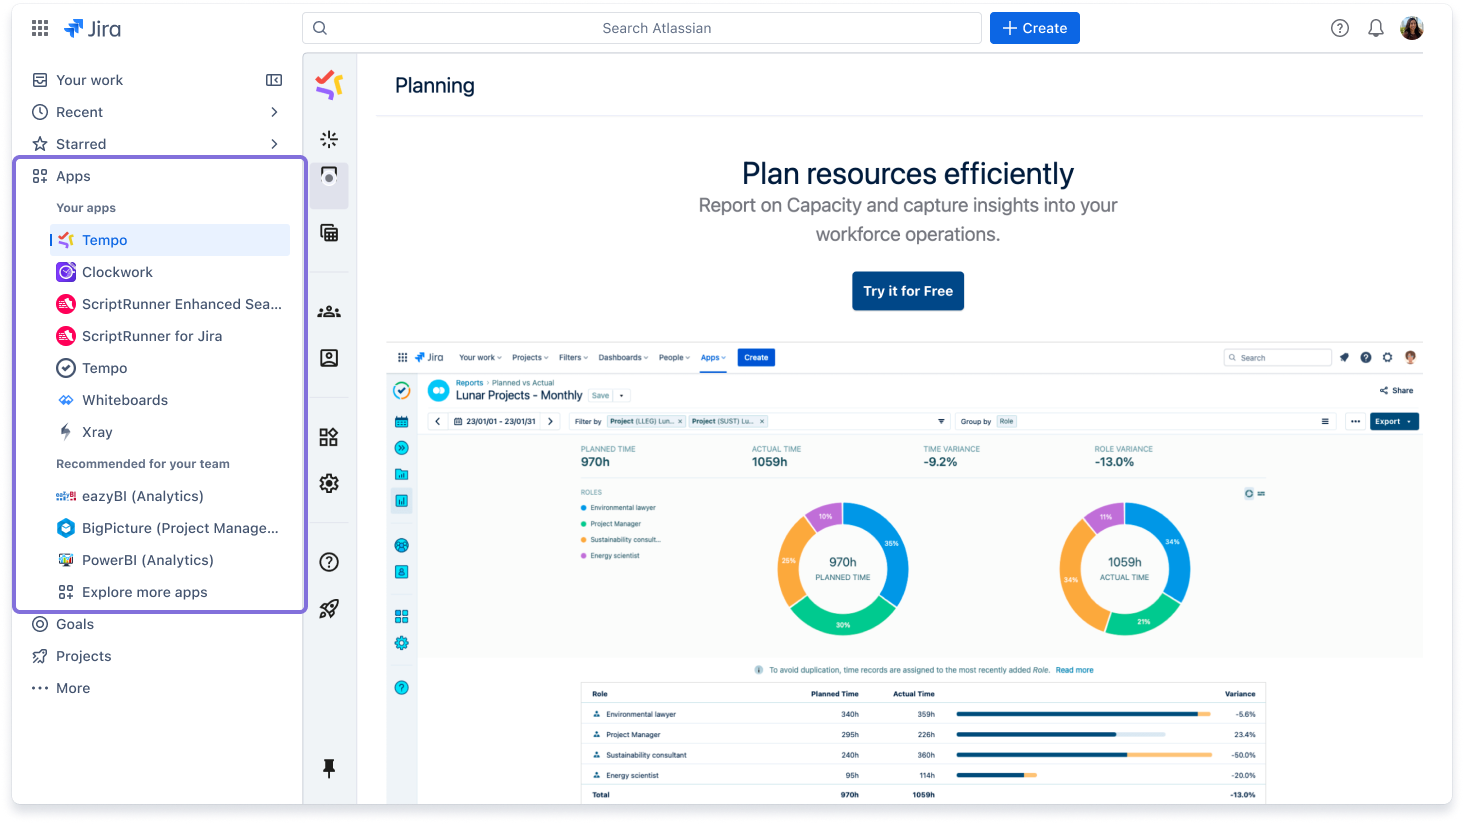Click the Tempo logo atop the Tempo sidebar
The height and width of the screenshot is (824, 1464).
point(329,85)
